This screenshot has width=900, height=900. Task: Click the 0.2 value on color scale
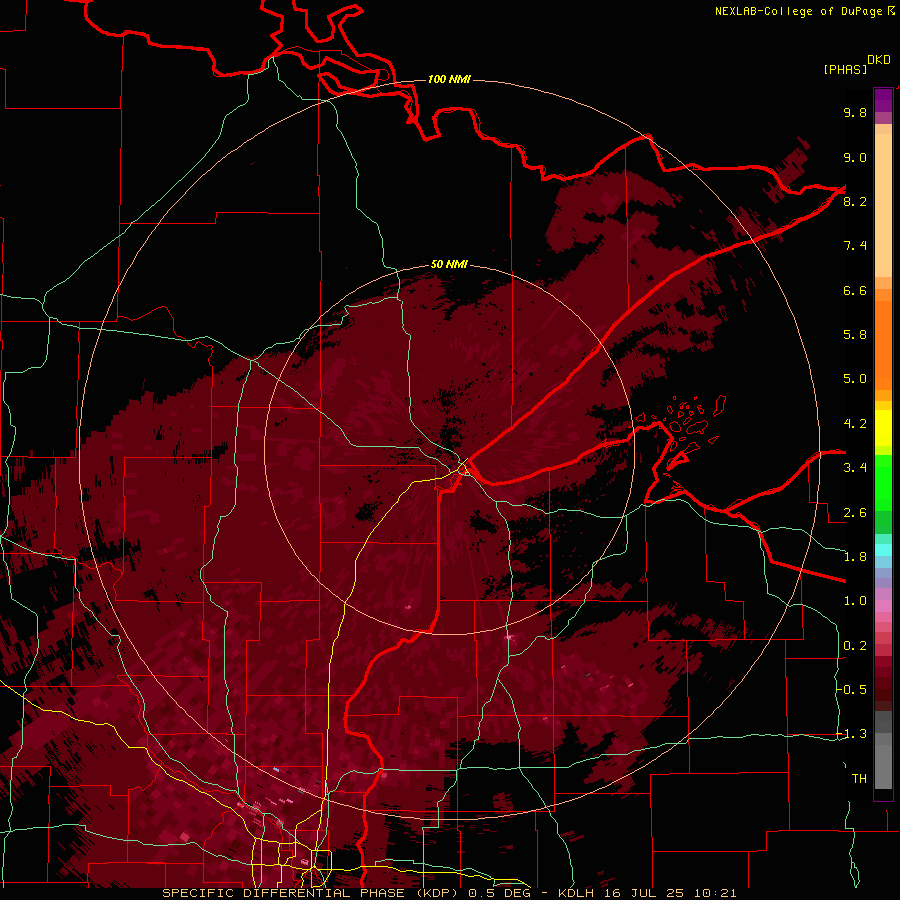click(855, 646)
